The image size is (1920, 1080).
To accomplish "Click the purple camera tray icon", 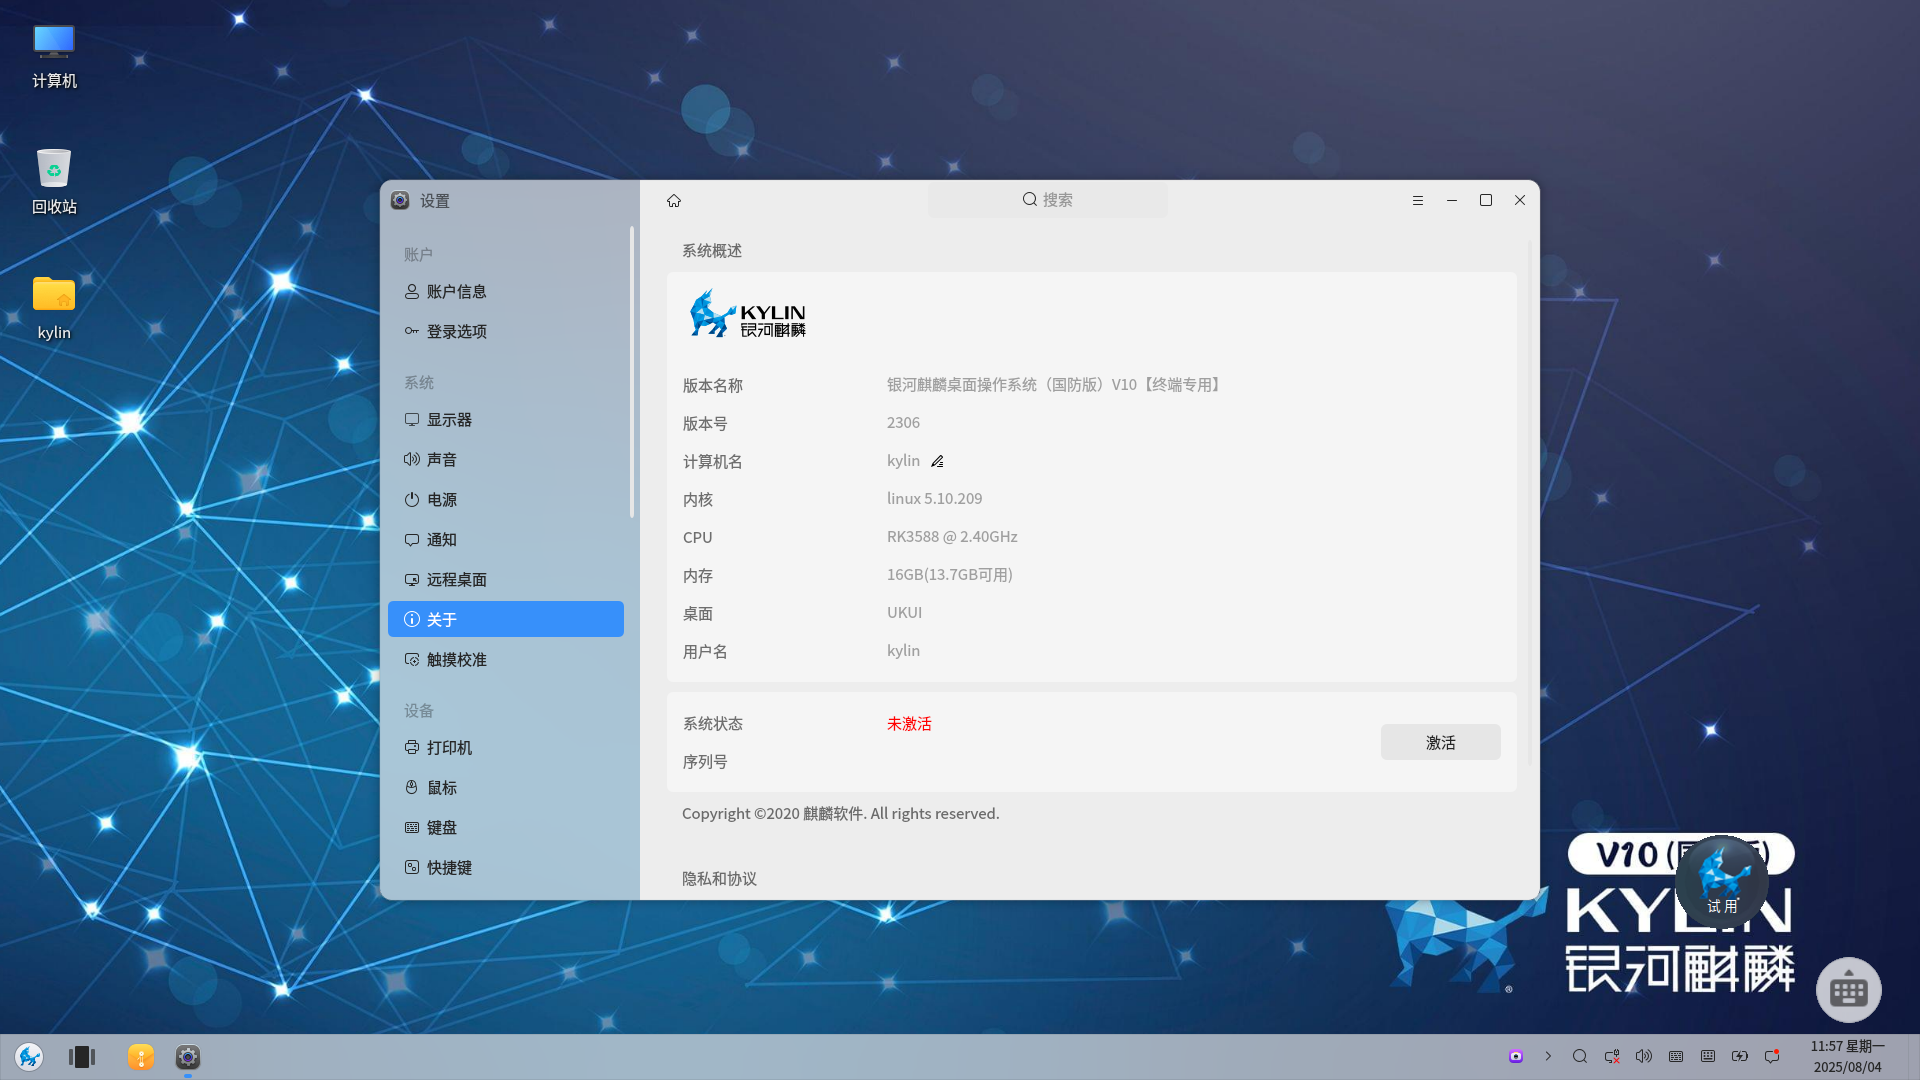I will click(x=1516, y=1056).
